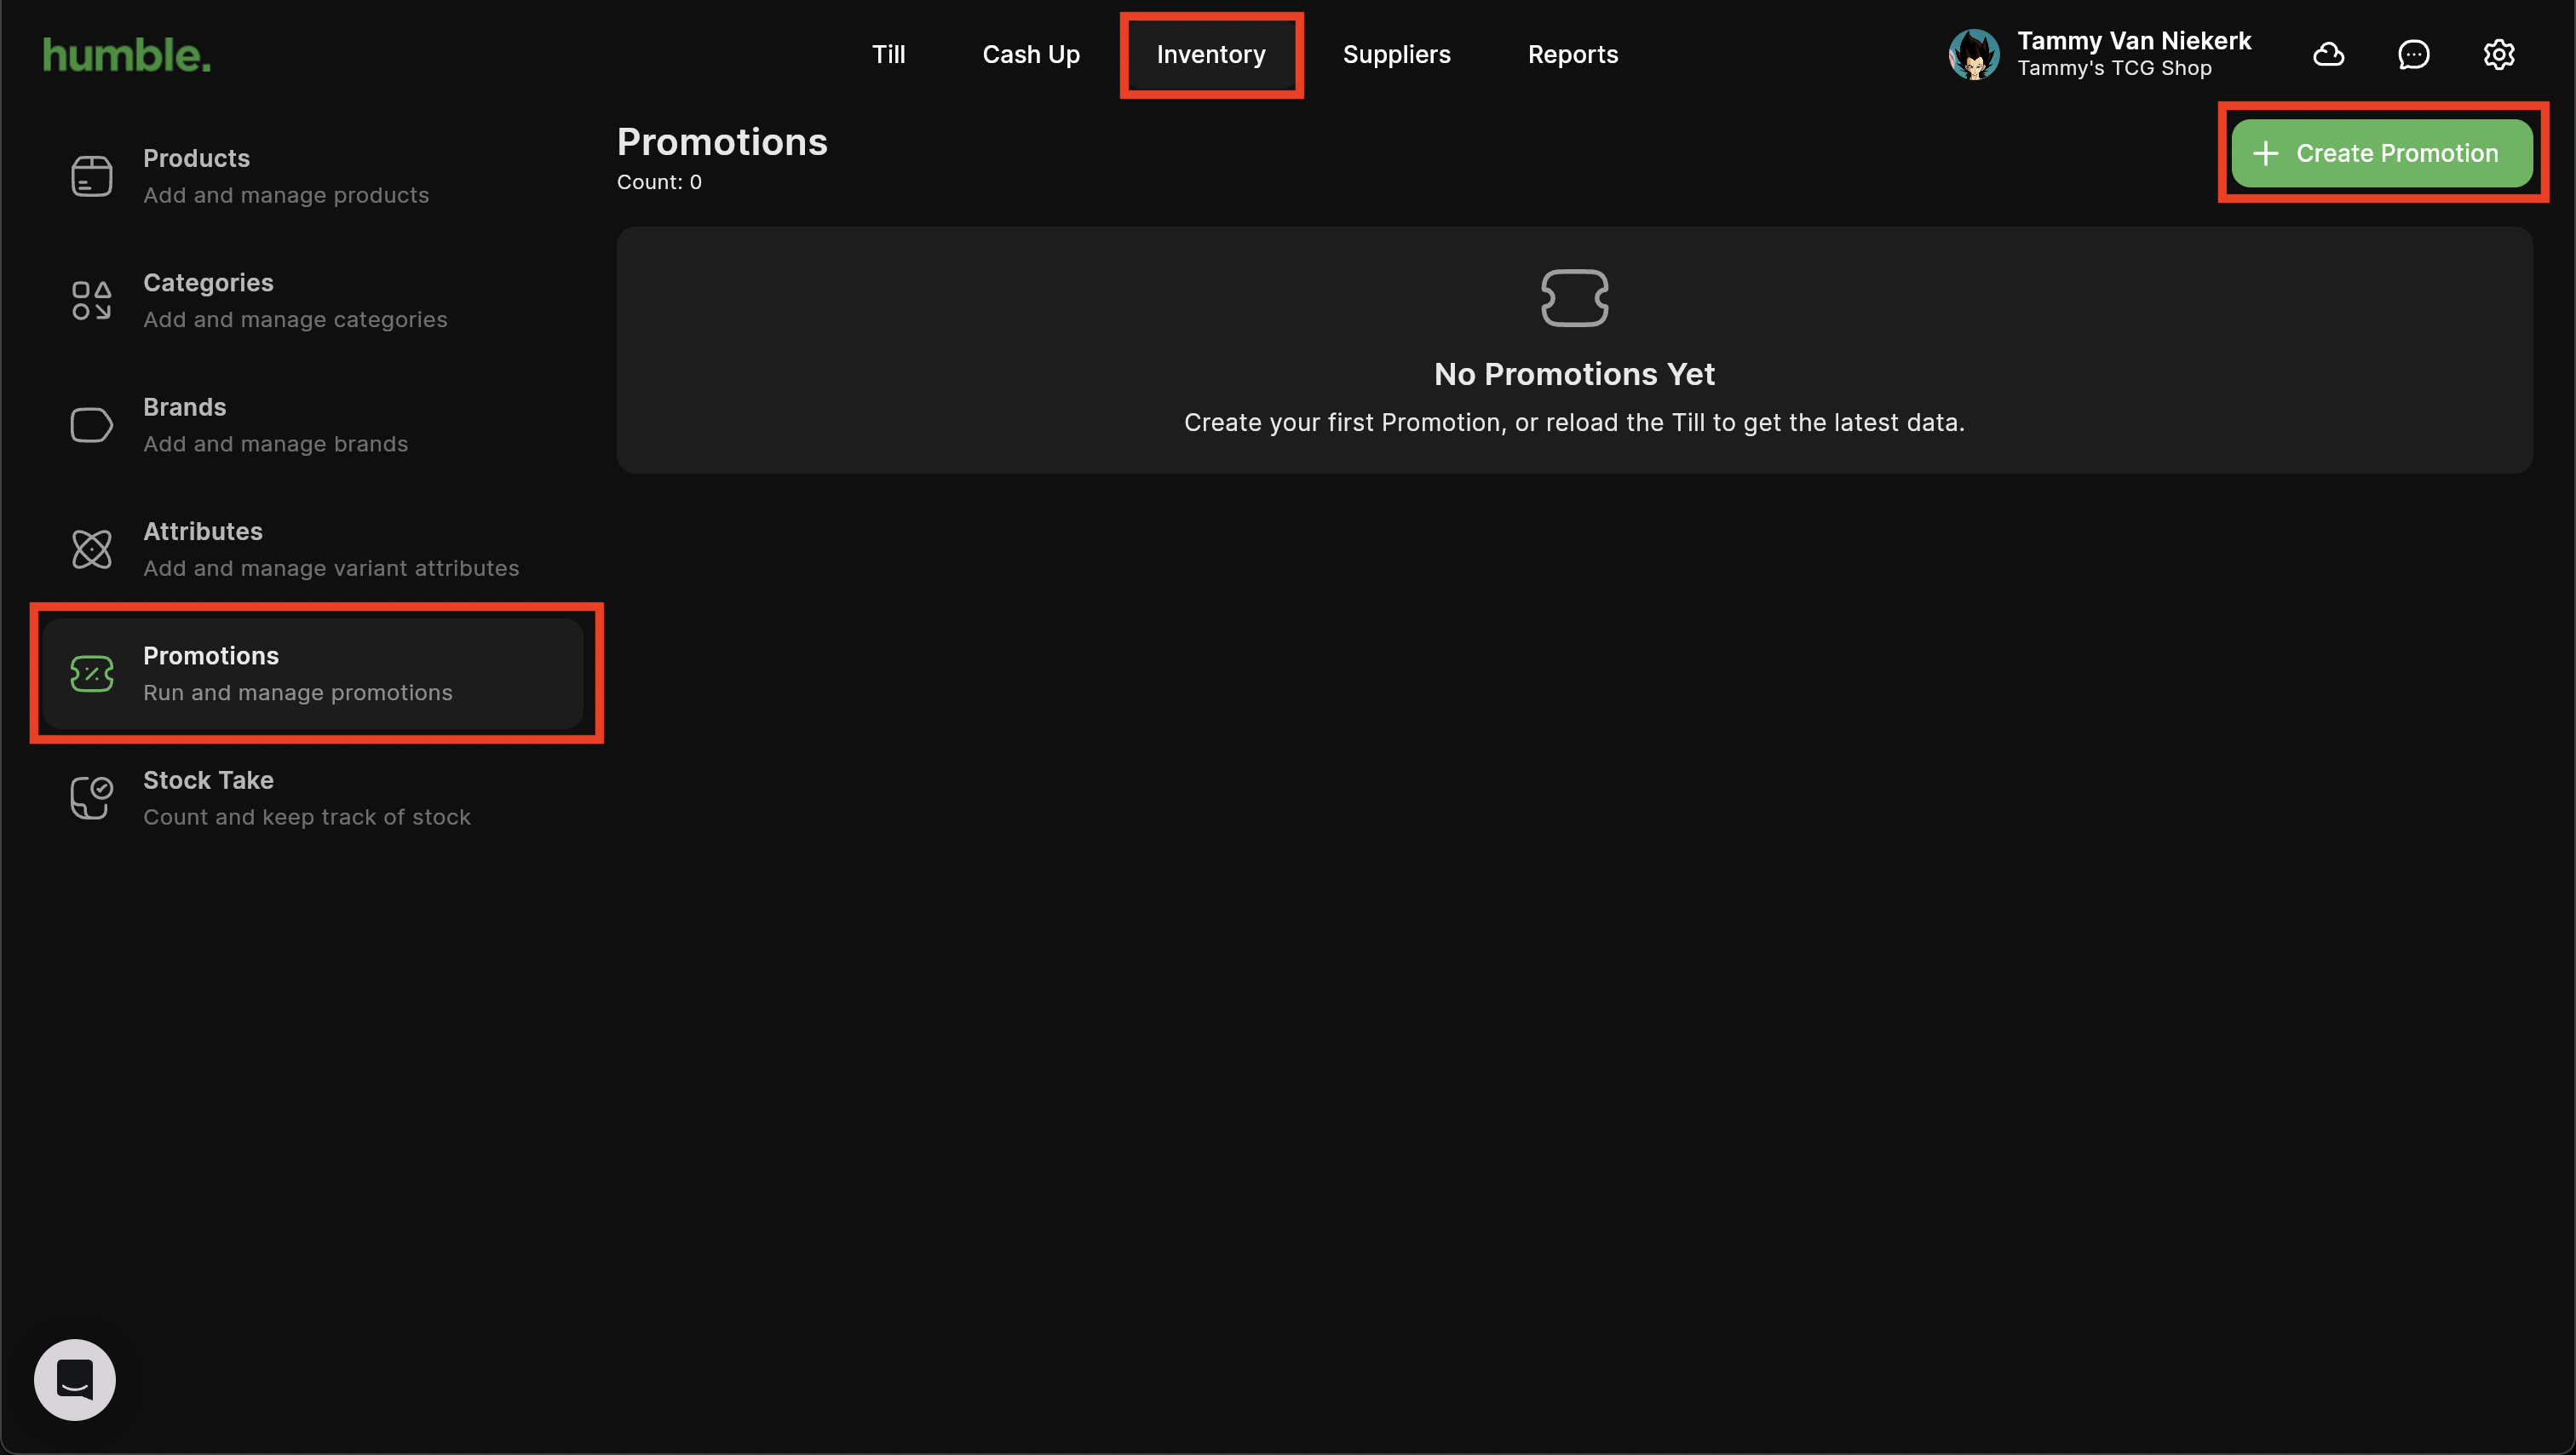Viewport: 2576px width, 1455px height.
Task: Open the chat messages icon
Action: tap(2413, 54)
